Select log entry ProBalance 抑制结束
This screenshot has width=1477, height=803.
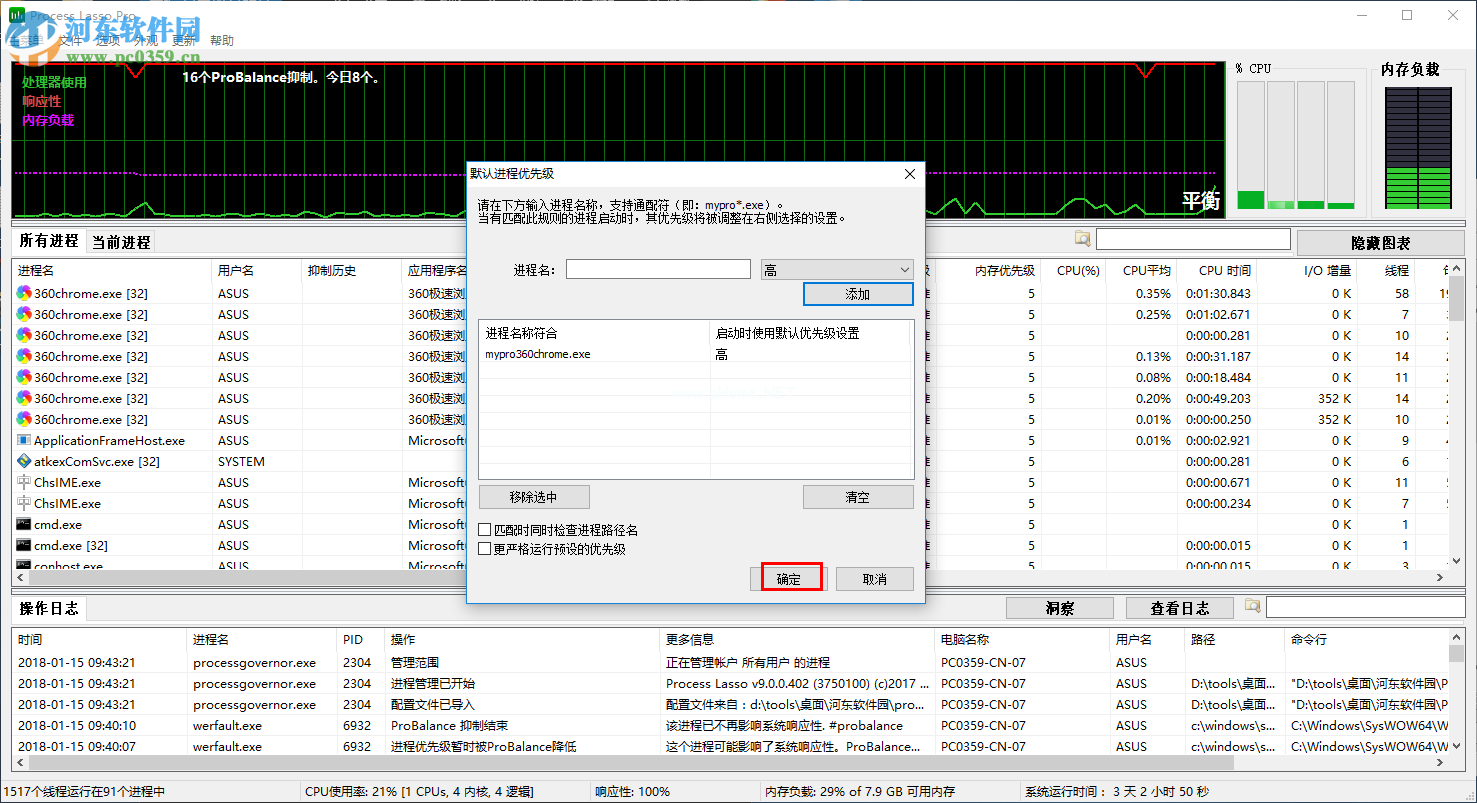coord(730,725)
